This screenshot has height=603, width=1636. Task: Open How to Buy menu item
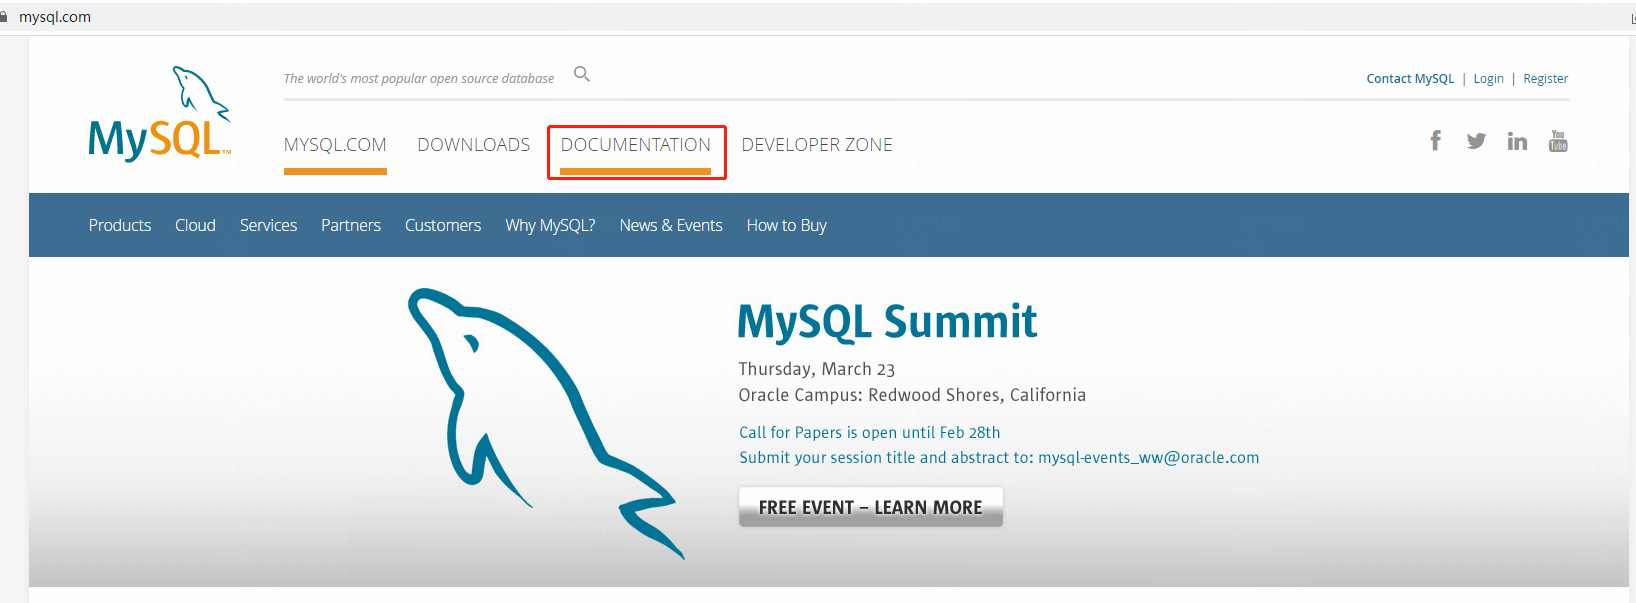click(787, 225)
